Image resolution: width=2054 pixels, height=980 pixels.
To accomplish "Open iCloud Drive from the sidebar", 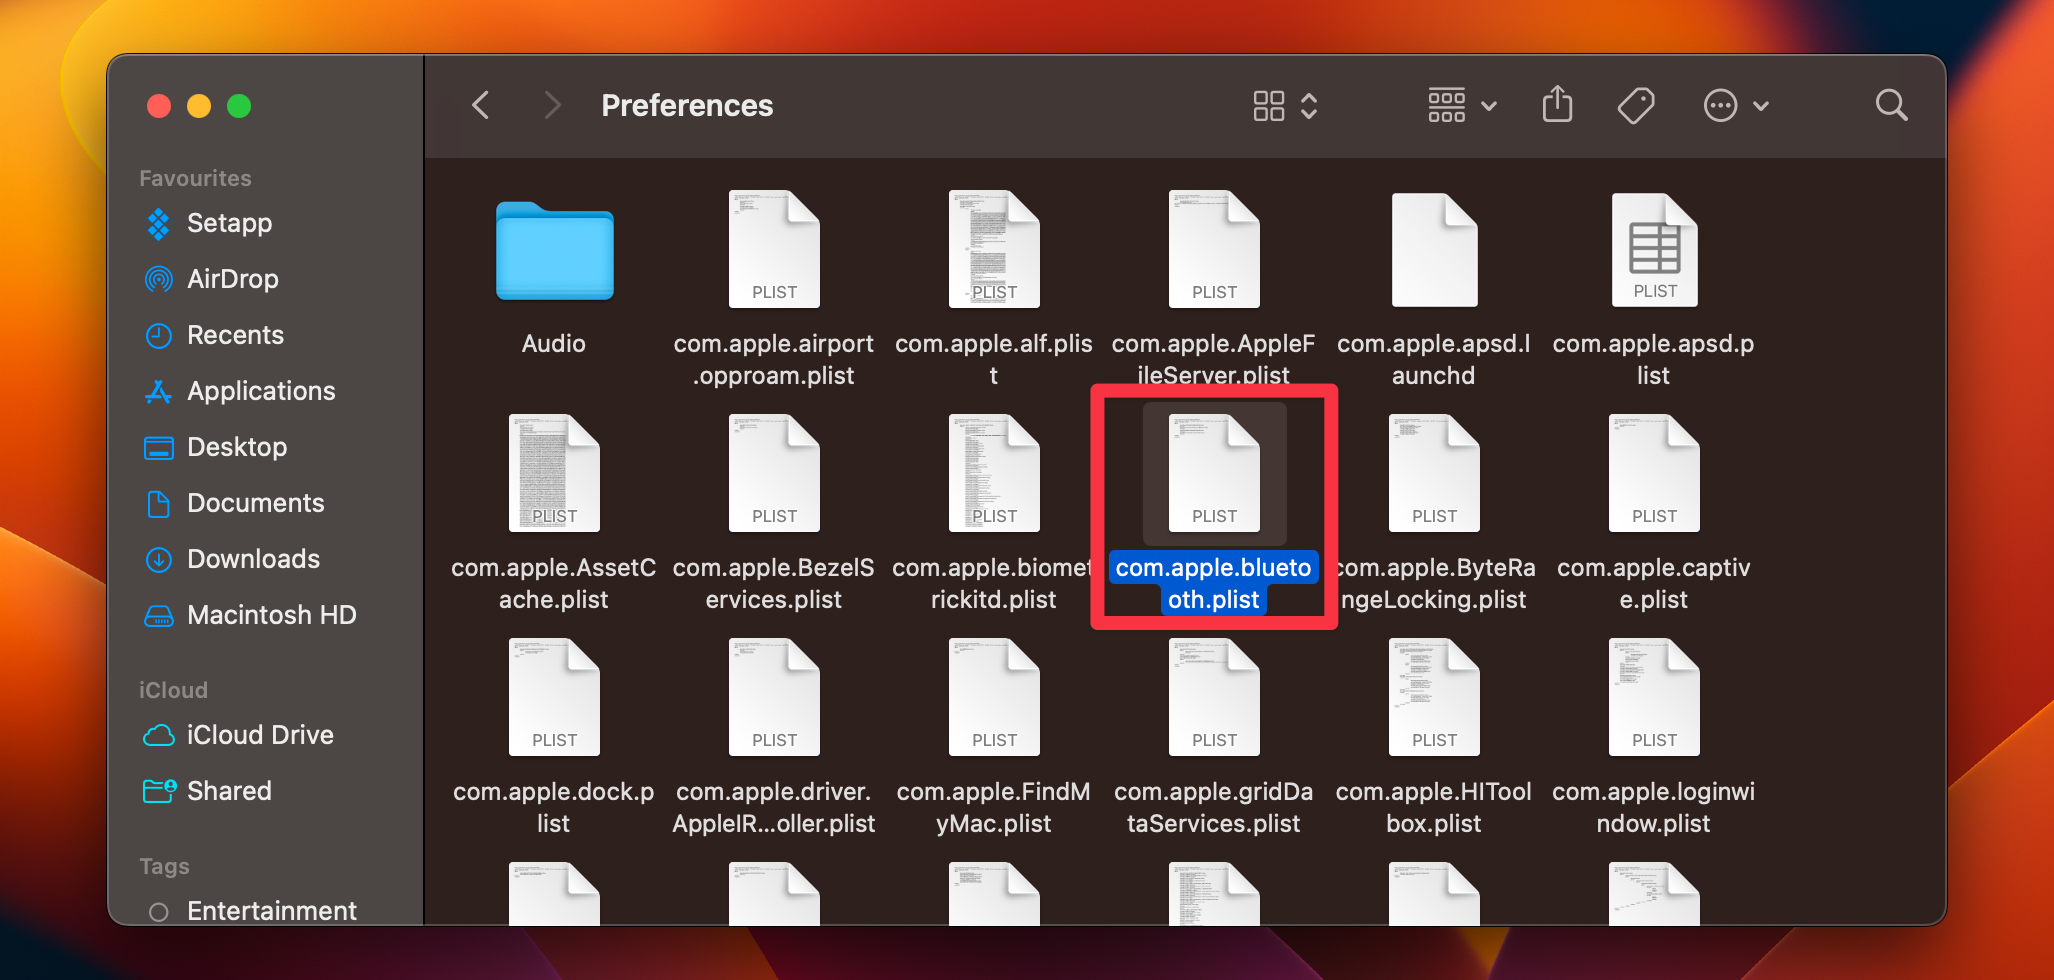I will (x=260, y=735).
